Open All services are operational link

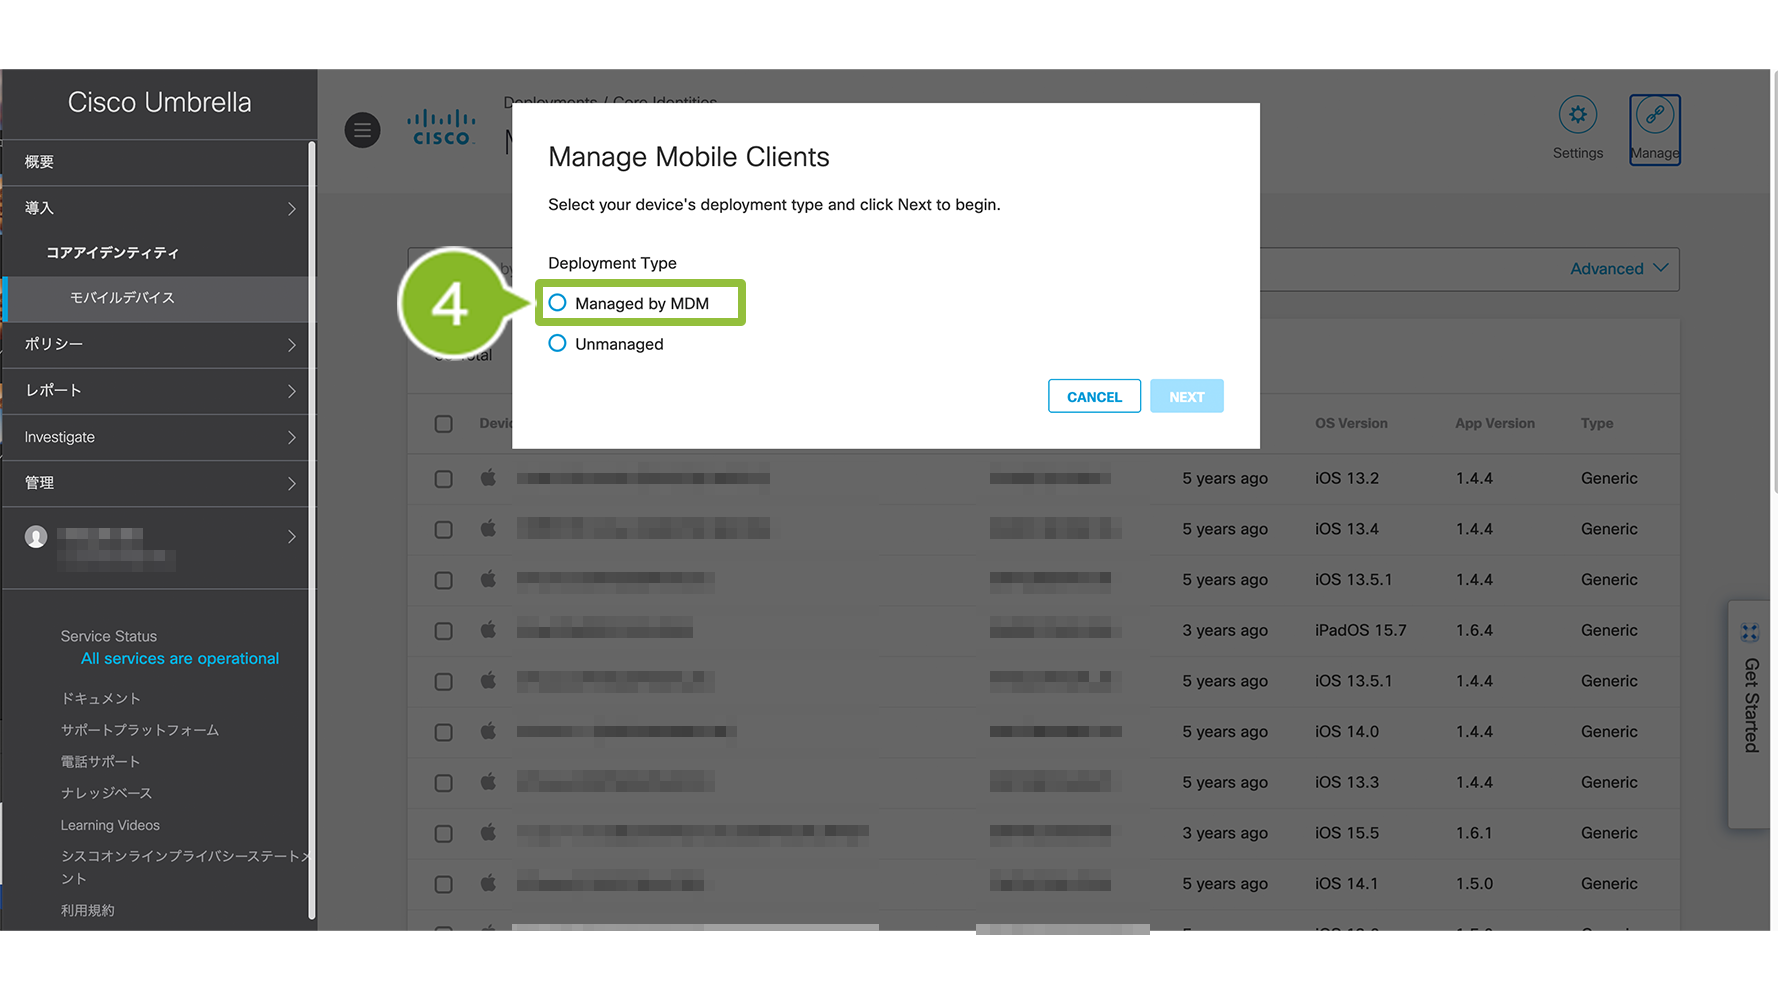180,659
